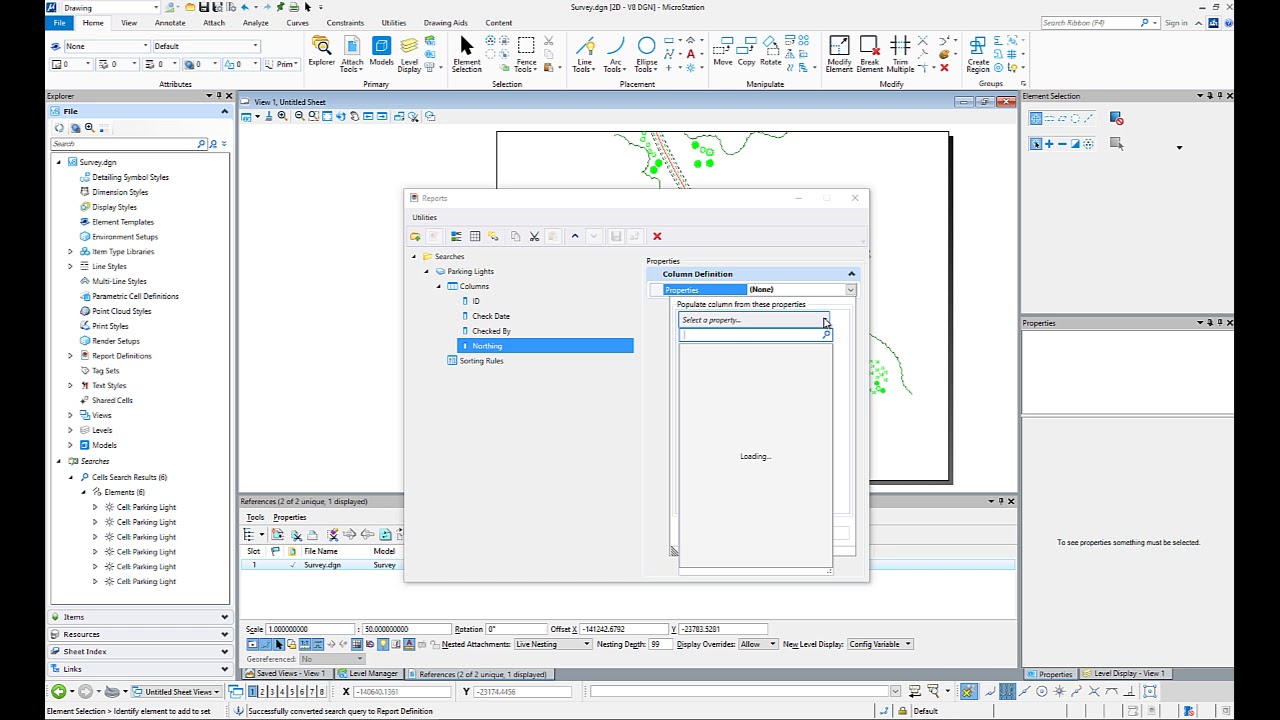
Task: Open the Properties (None) dropdown in Reports dialog
Action: [850, 290]
